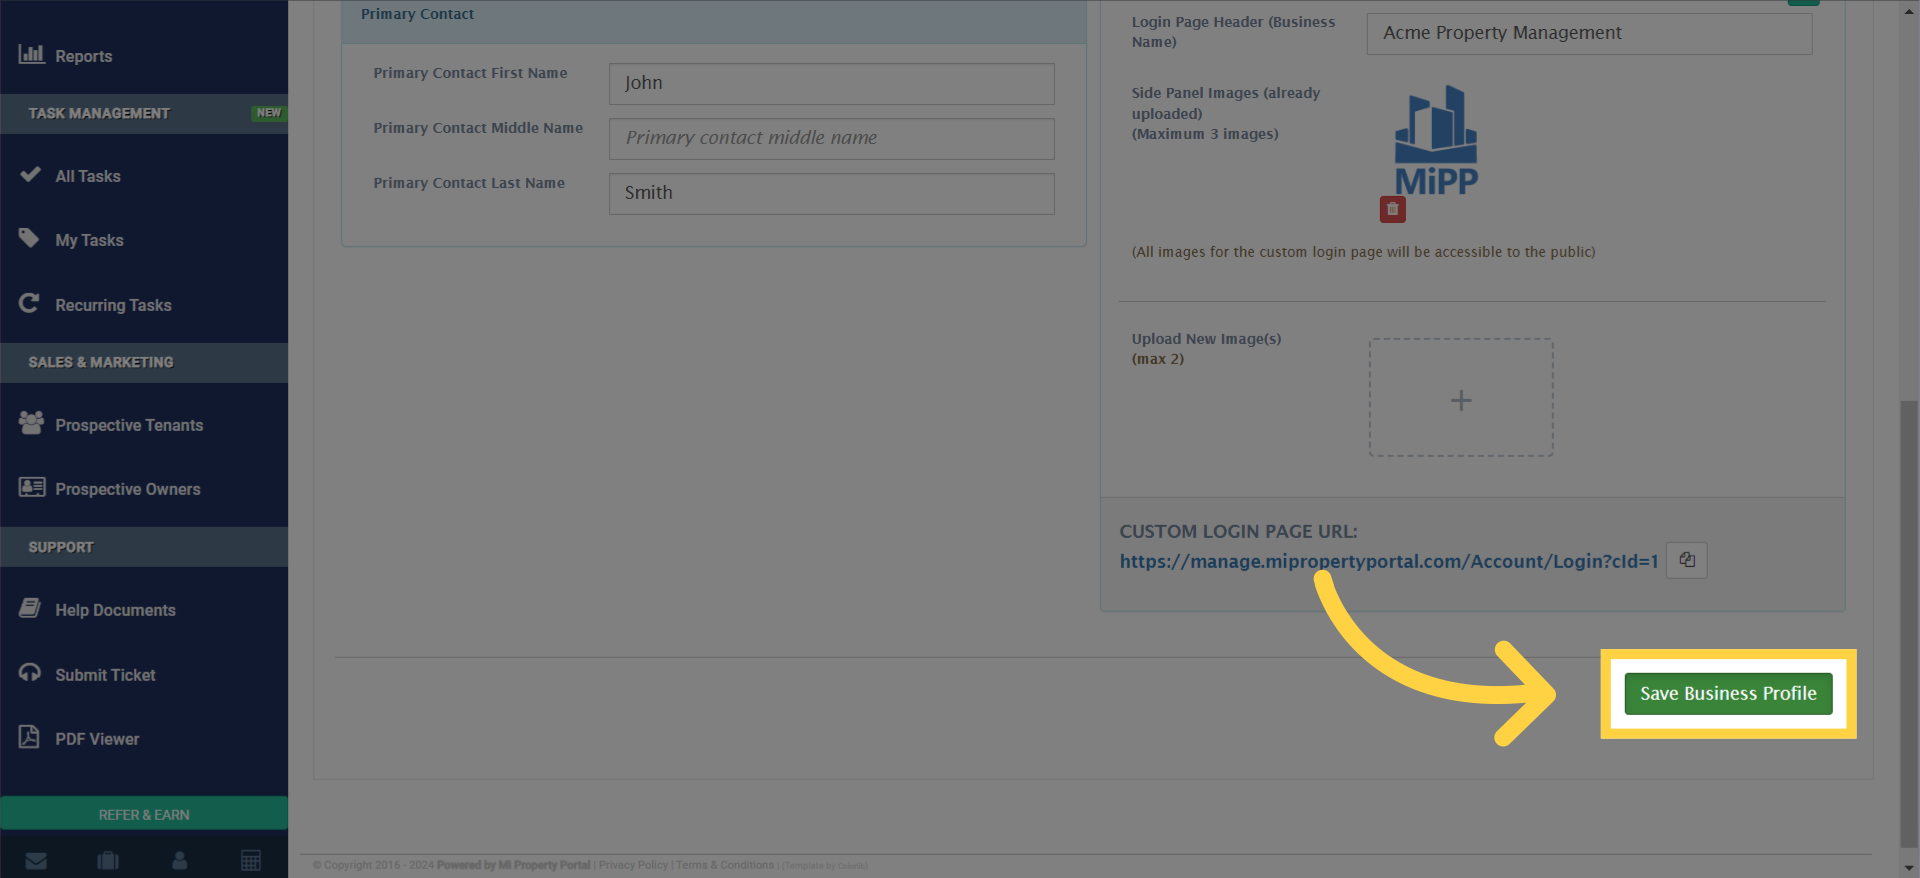Image resolution: width=1920 pixels, height=878 pixels.
Task: Click the scrollbar down arrow
Action: (x=1909, y=868)
